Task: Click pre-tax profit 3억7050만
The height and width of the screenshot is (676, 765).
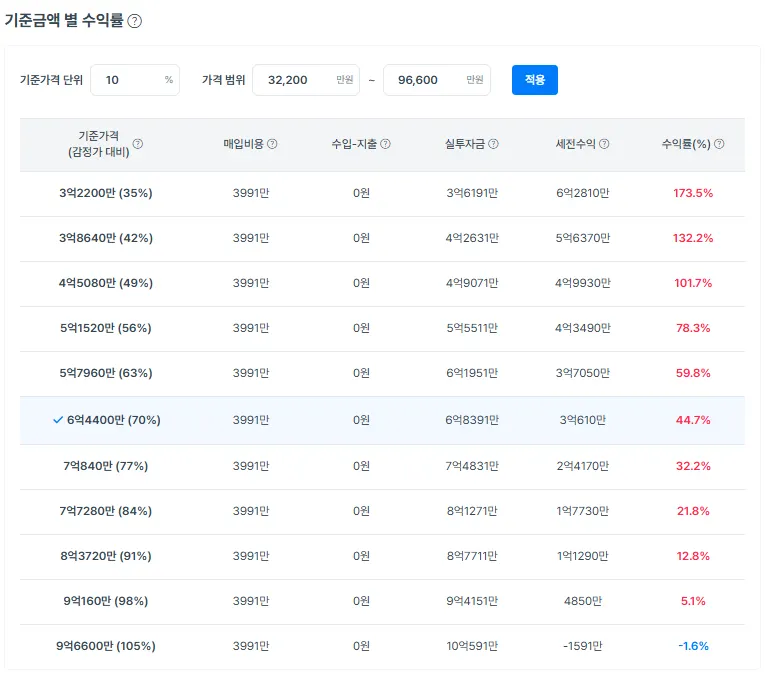Action: (x=583, y=373)
